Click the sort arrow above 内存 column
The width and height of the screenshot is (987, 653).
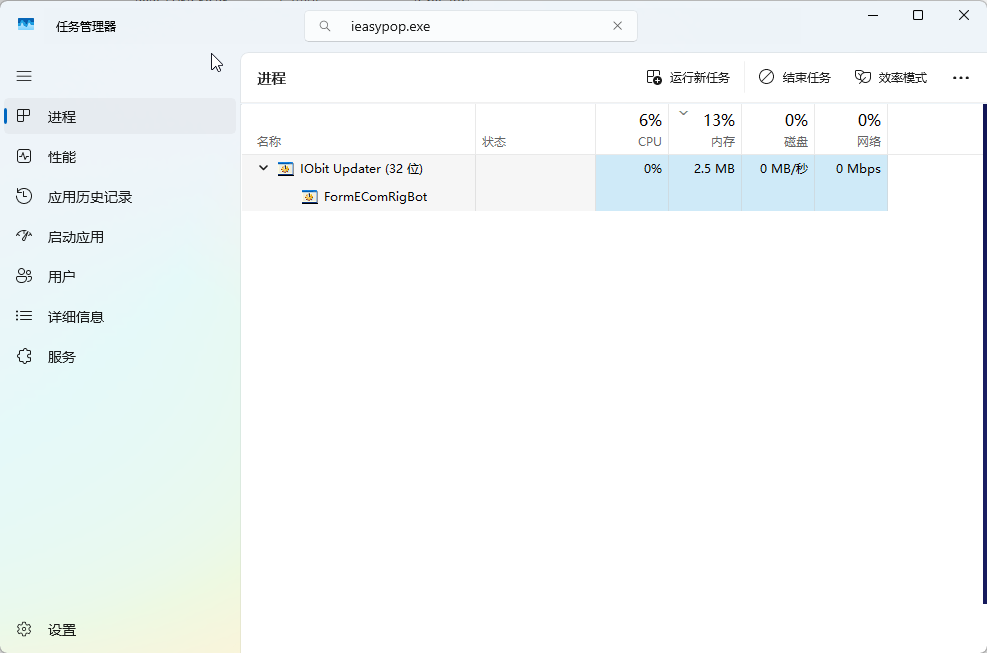(684, 113)
